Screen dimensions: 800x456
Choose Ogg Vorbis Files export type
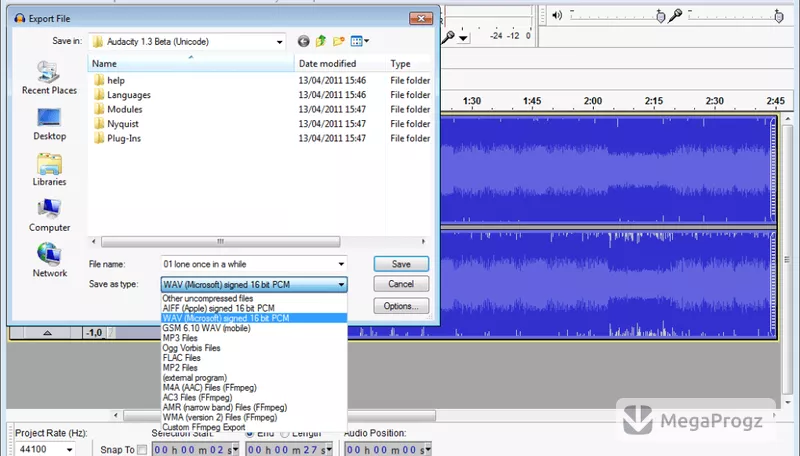254,348
